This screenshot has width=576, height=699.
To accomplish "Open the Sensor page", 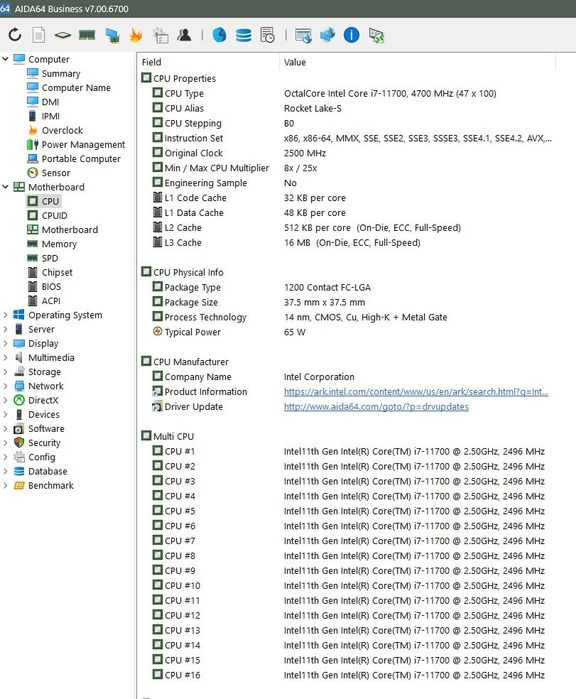I will (x=49, y=173).
